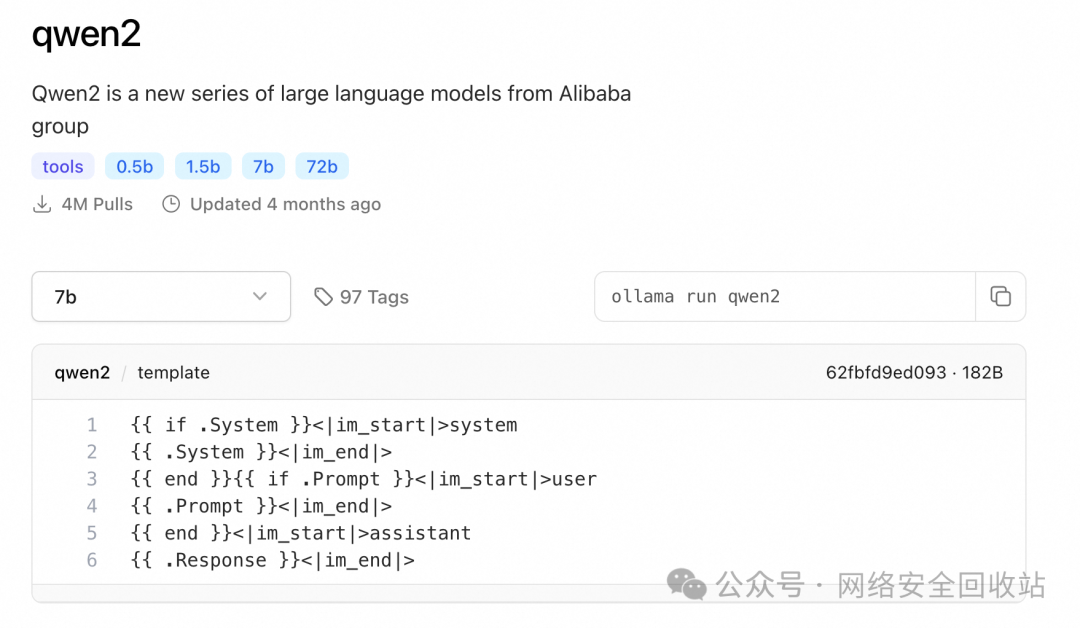Click the download icon next to 4M Pulls
The width and height of the screenshot is (1080, 628).
click(42, 205)
